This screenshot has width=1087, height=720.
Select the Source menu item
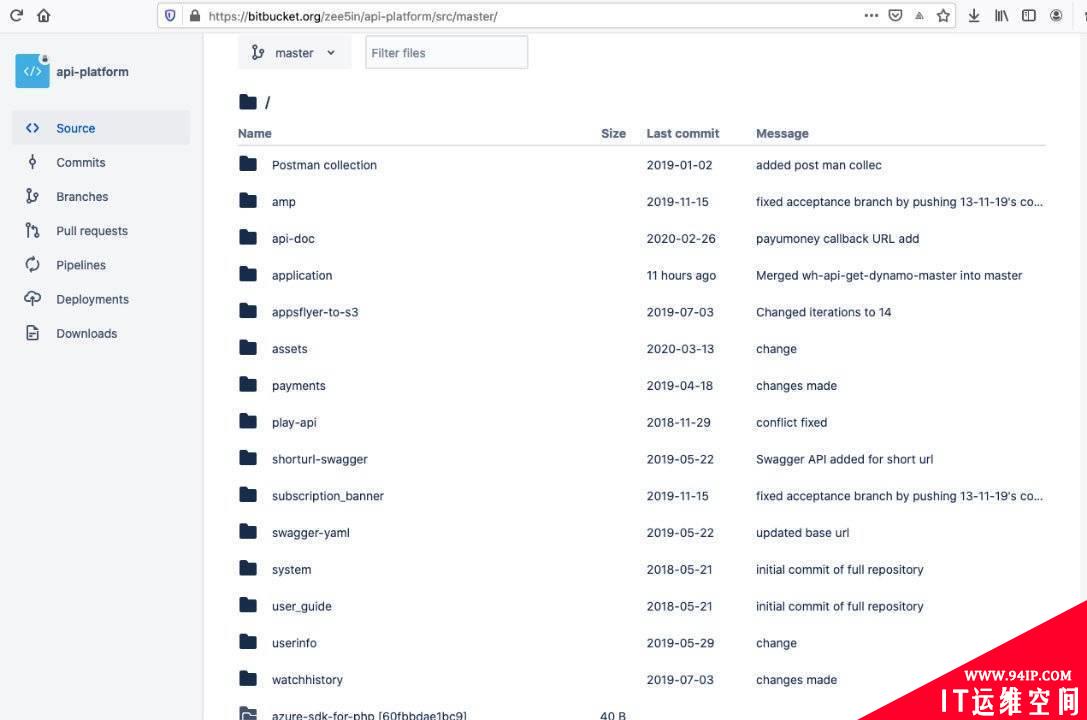coord(101,128)
